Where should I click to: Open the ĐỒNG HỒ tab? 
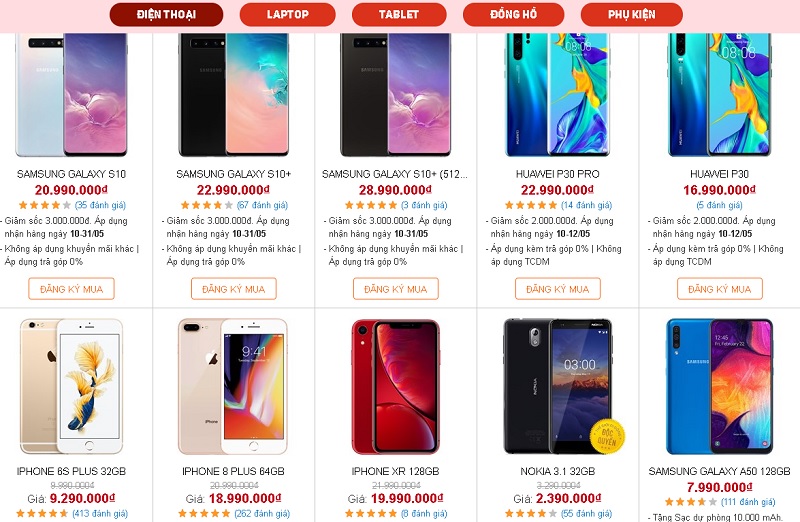point(513,14)
